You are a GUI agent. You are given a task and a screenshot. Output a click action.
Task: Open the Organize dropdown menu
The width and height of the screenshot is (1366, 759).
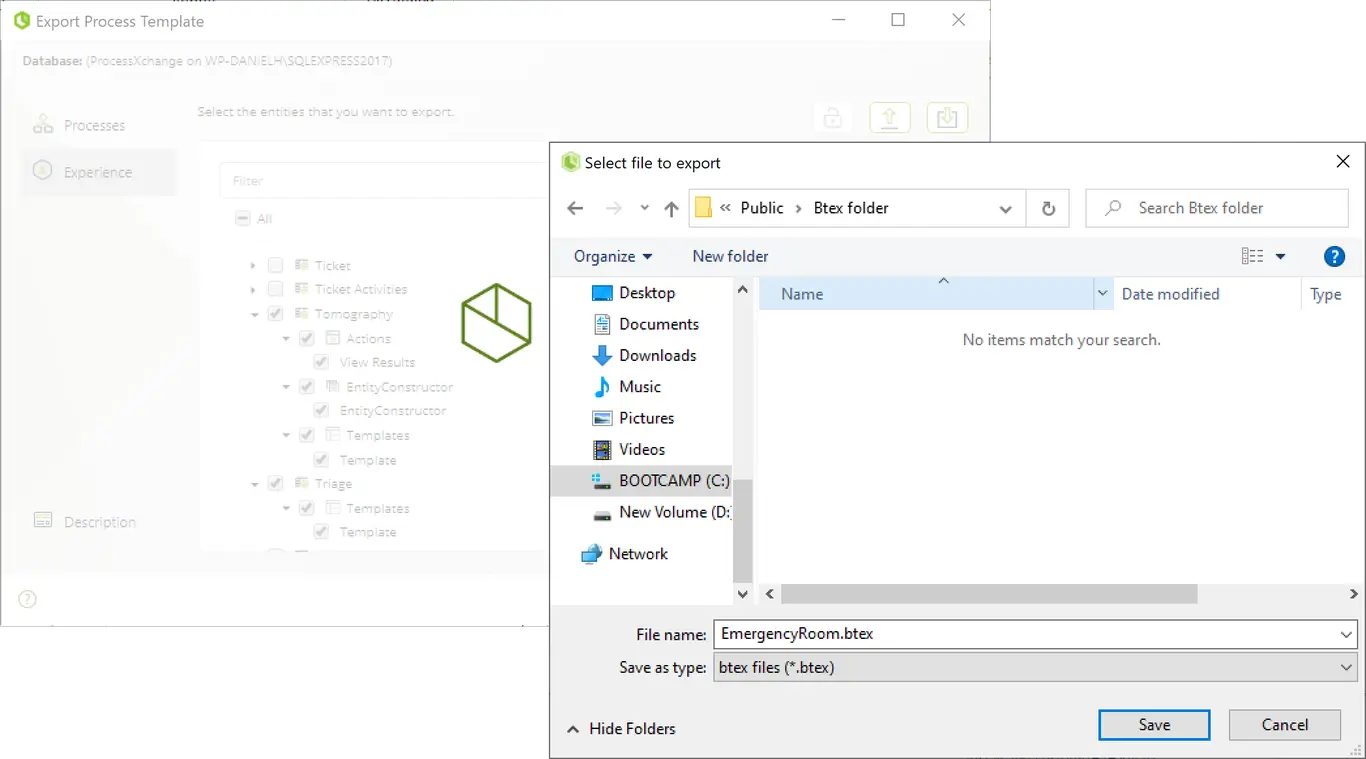613,256
